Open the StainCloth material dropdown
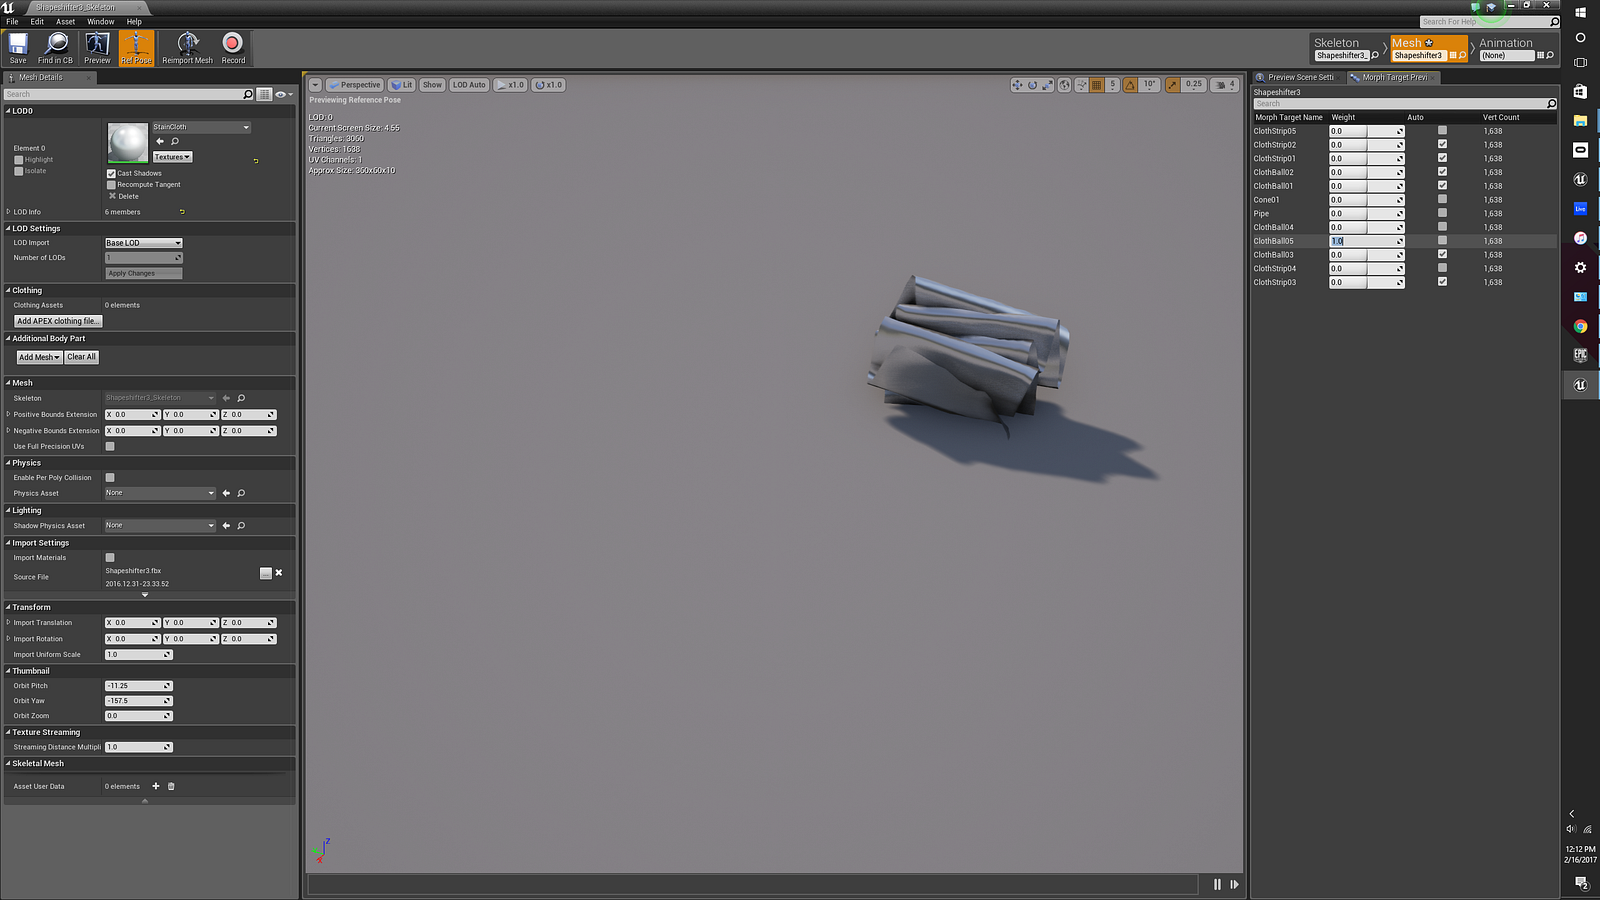Viewport: 1600px width, 900px height. coord(201,127)
